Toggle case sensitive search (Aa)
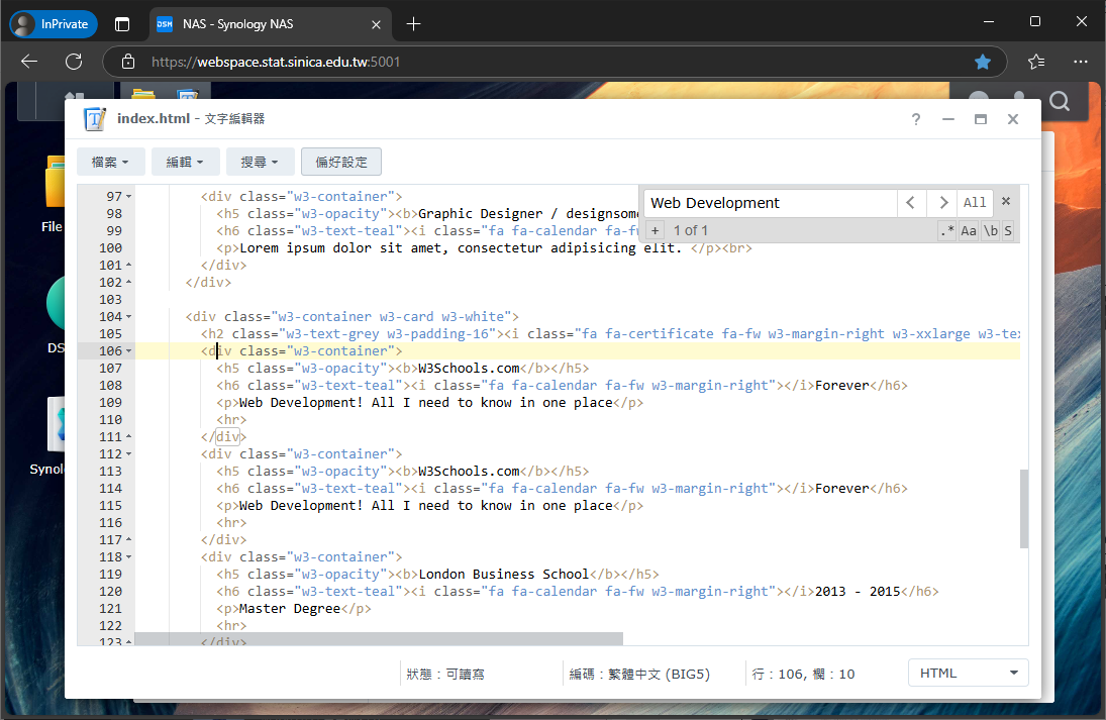Viewport: 1106px width, 720px height. point(968,231)
